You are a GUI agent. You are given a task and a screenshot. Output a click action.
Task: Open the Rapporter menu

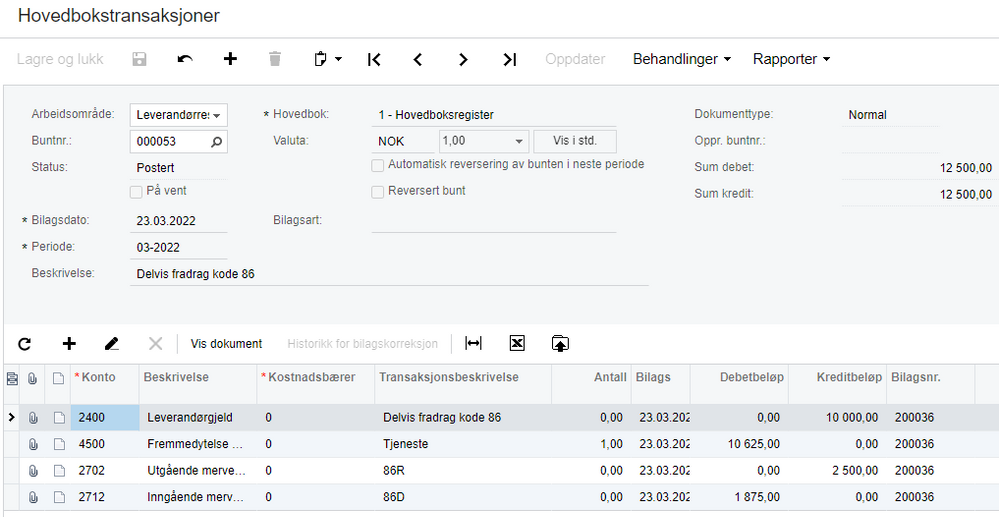[791, 60]
